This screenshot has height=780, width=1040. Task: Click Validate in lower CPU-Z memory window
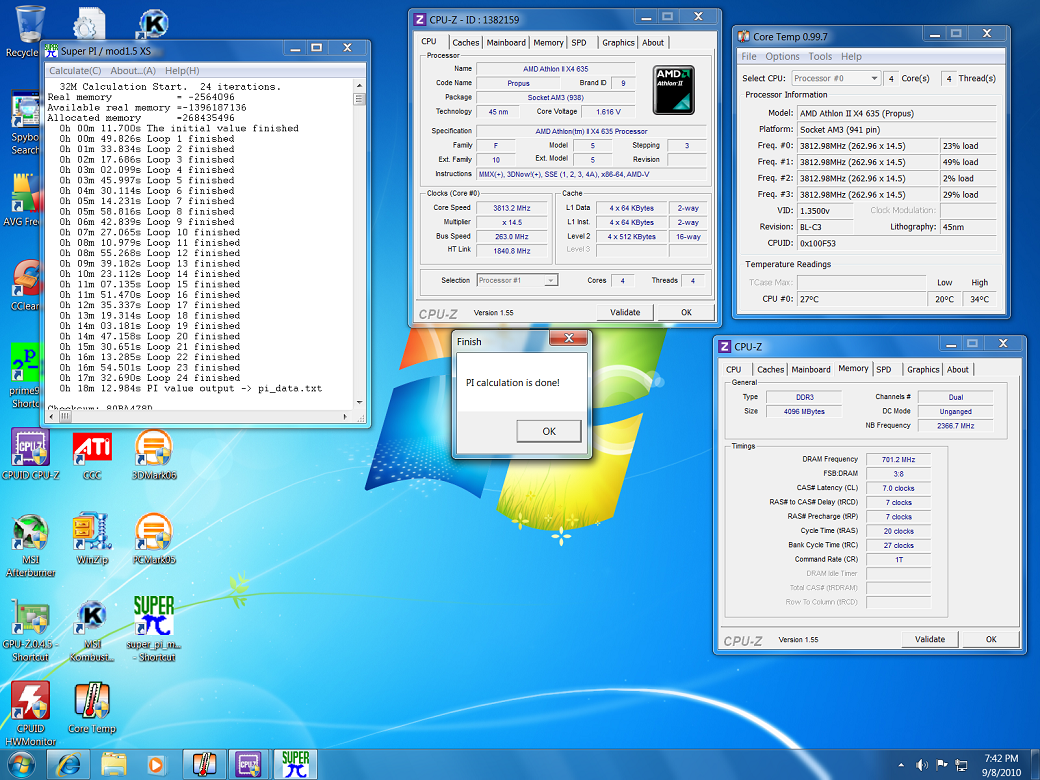pyautogui.click(x=930, y=639)
